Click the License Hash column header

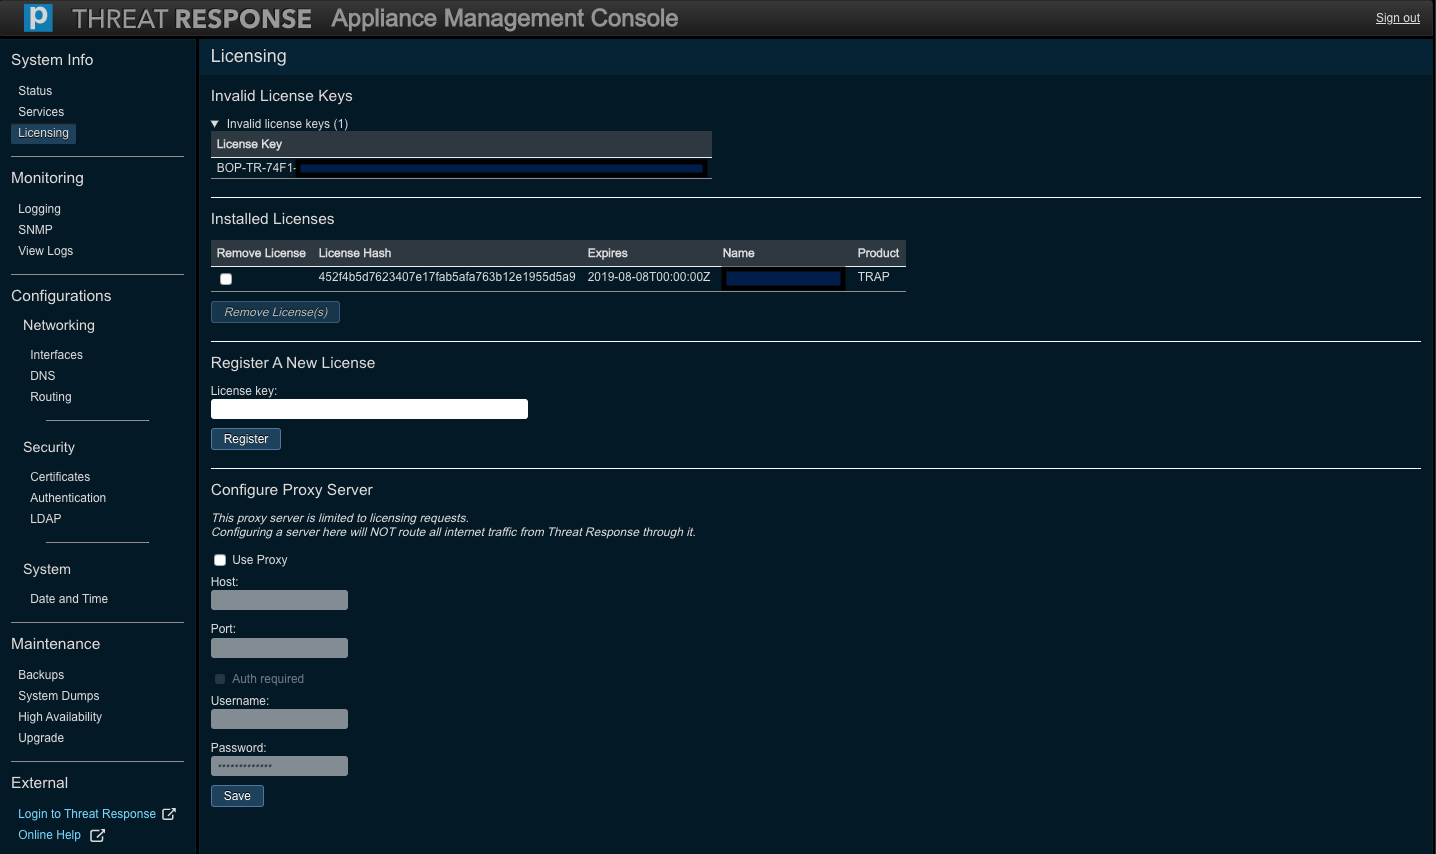[x=355, y=253]
